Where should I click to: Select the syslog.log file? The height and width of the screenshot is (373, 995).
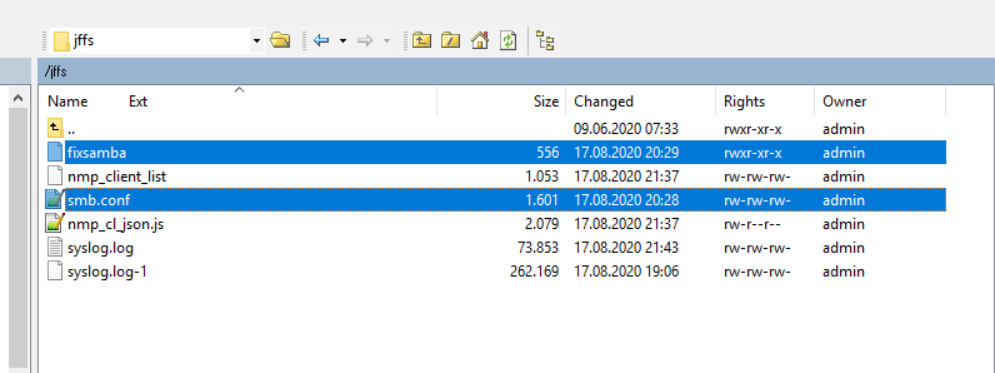pyautogui.click(x=496, y=247)
